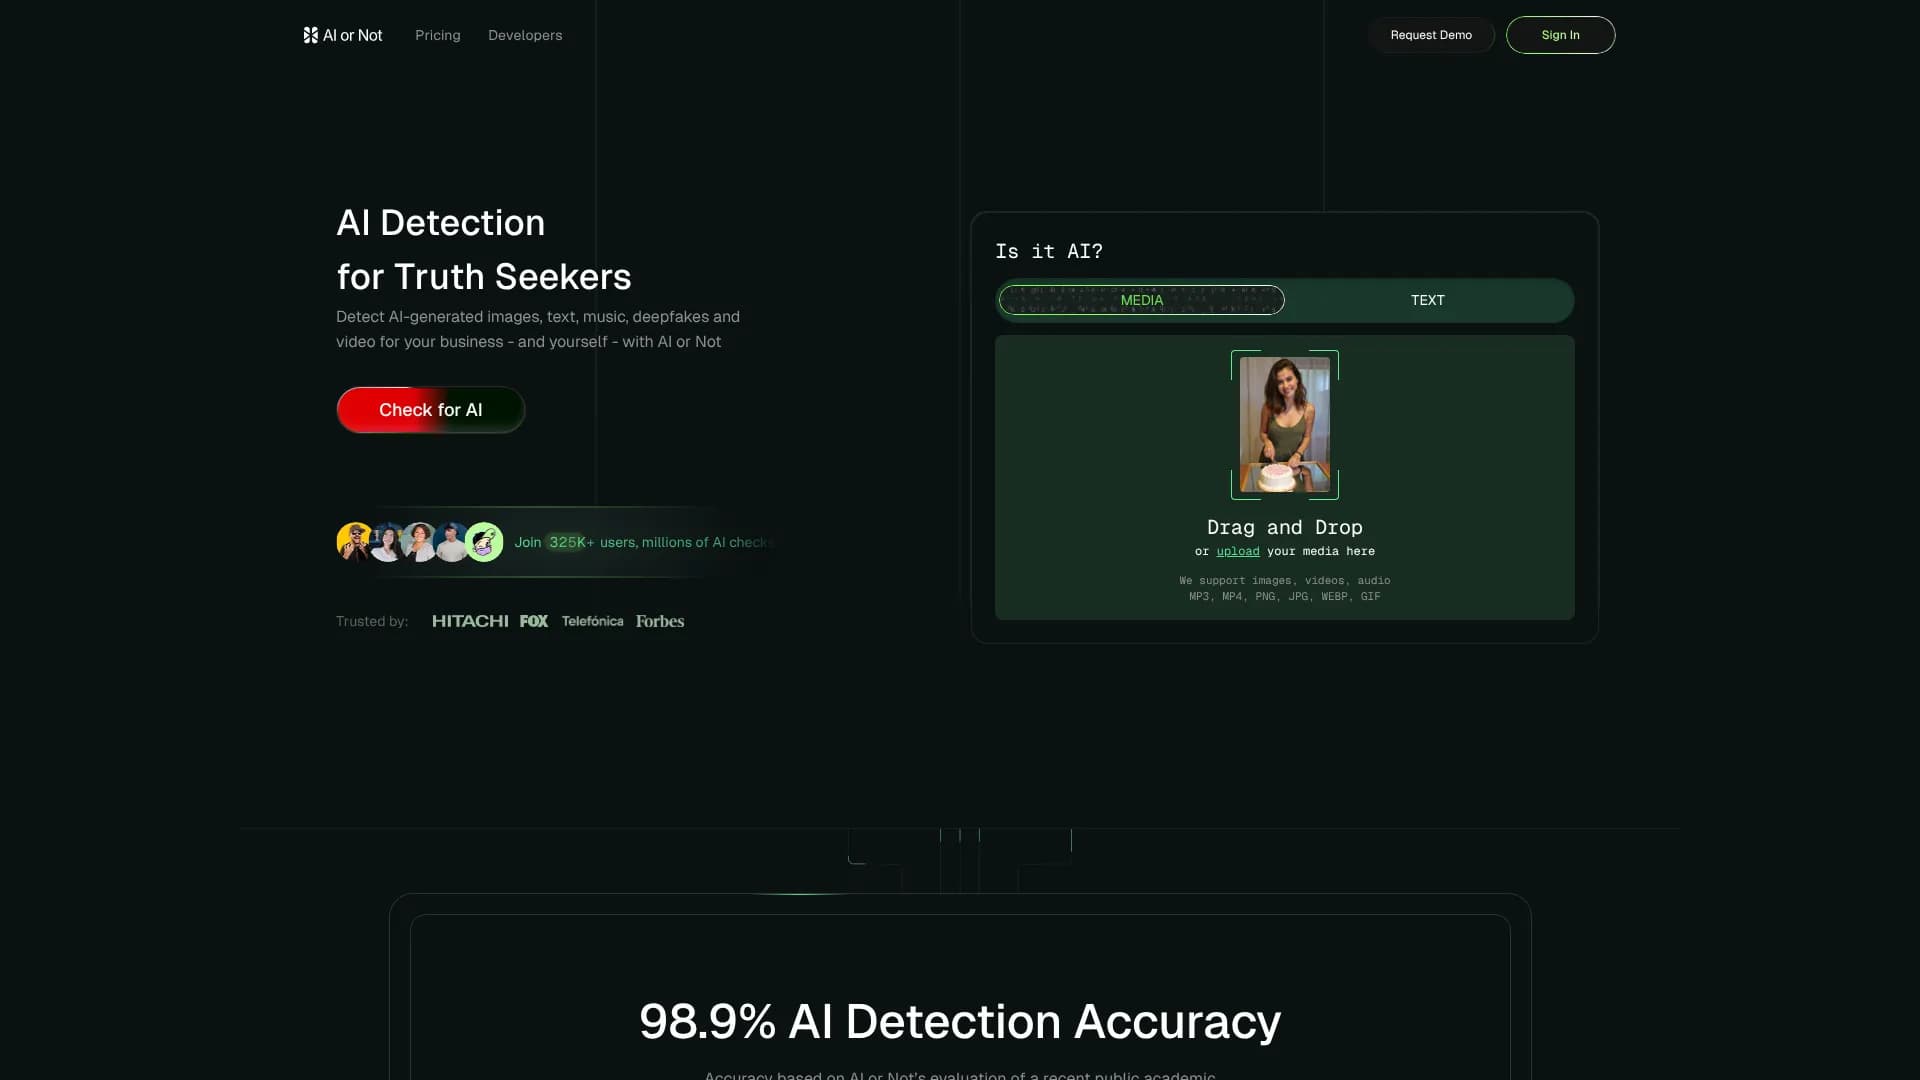This screenshot has height=1080, width=1920.
Task: Click the Telefónica logo
Action: pos(592,621)
